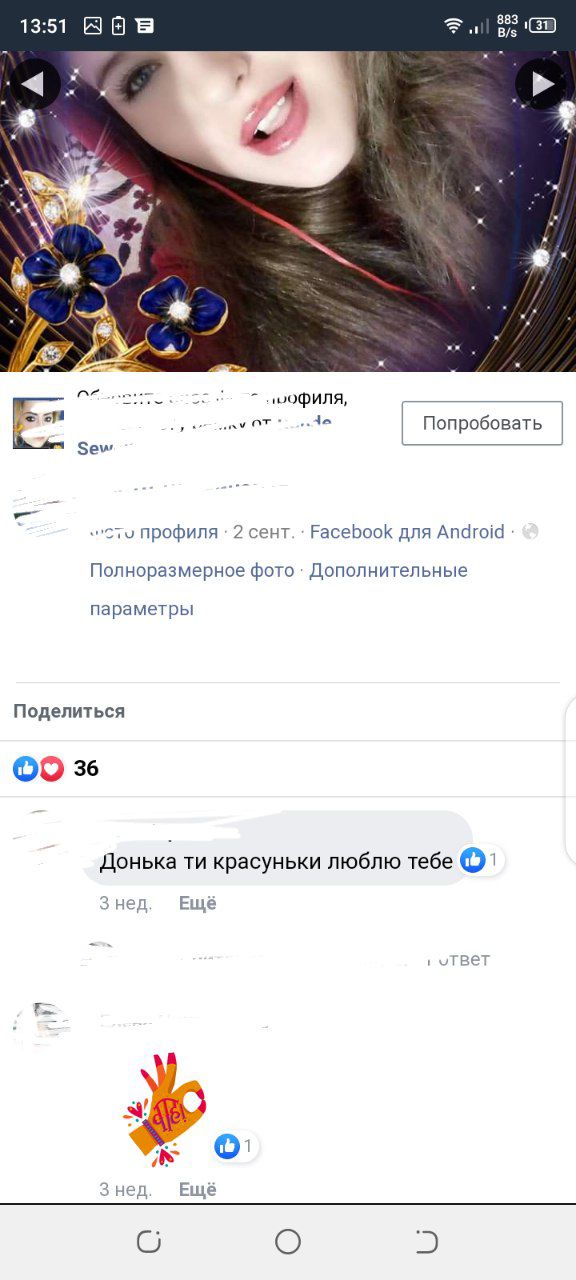Go to the previous photo arrow
576x1280 pixels.
(x=34, y=85)
